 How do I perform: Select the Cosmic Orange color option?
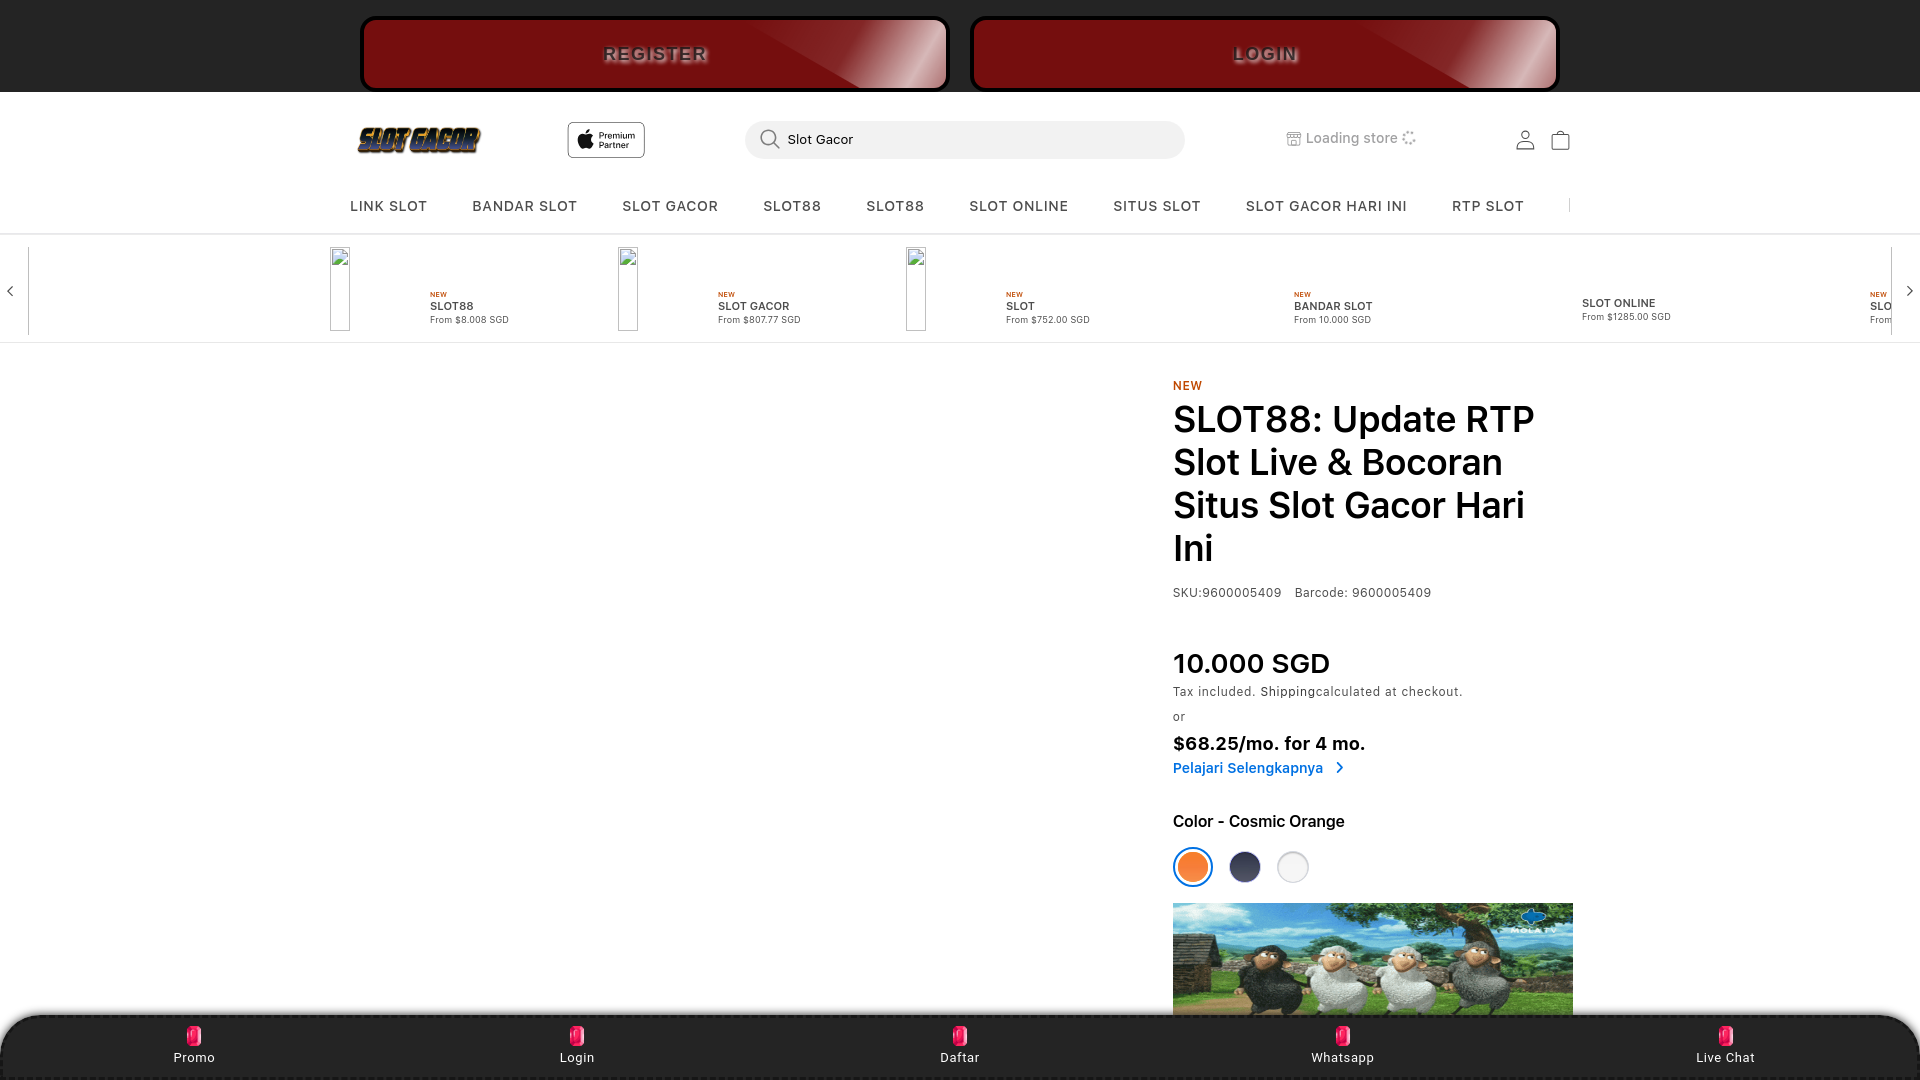point(1192,867)
